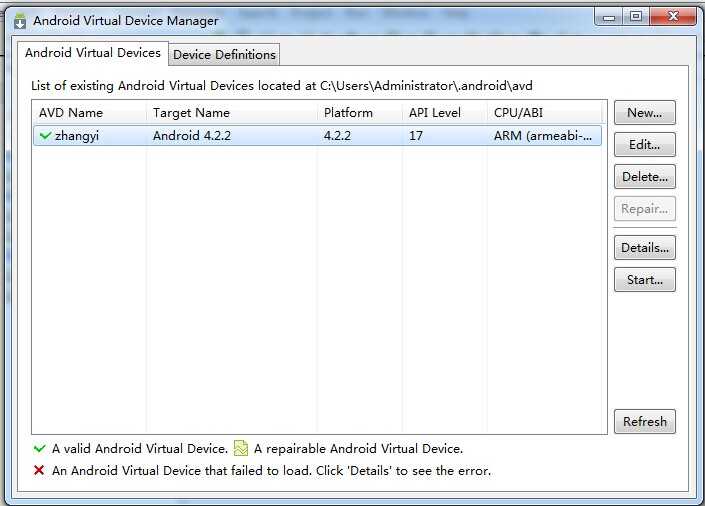705x506 pixels.
Task: Click the Delete... button
Action: tap(645, 177)
